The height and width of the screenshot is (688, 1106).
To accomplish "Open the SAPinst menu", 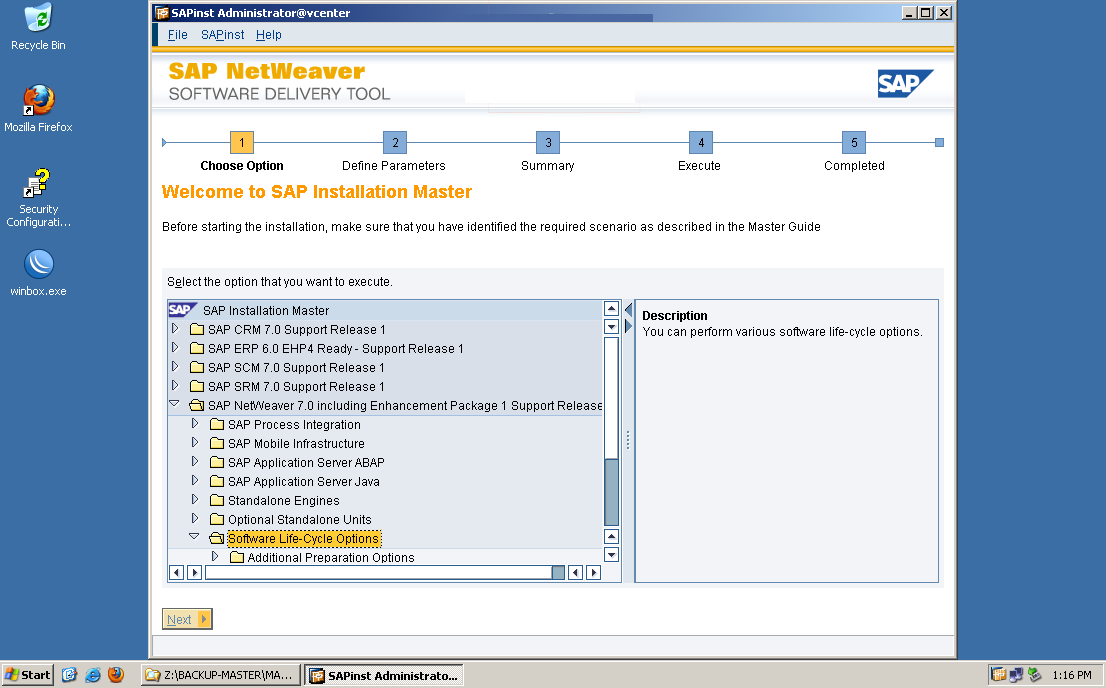I will [x=222, y=35].
